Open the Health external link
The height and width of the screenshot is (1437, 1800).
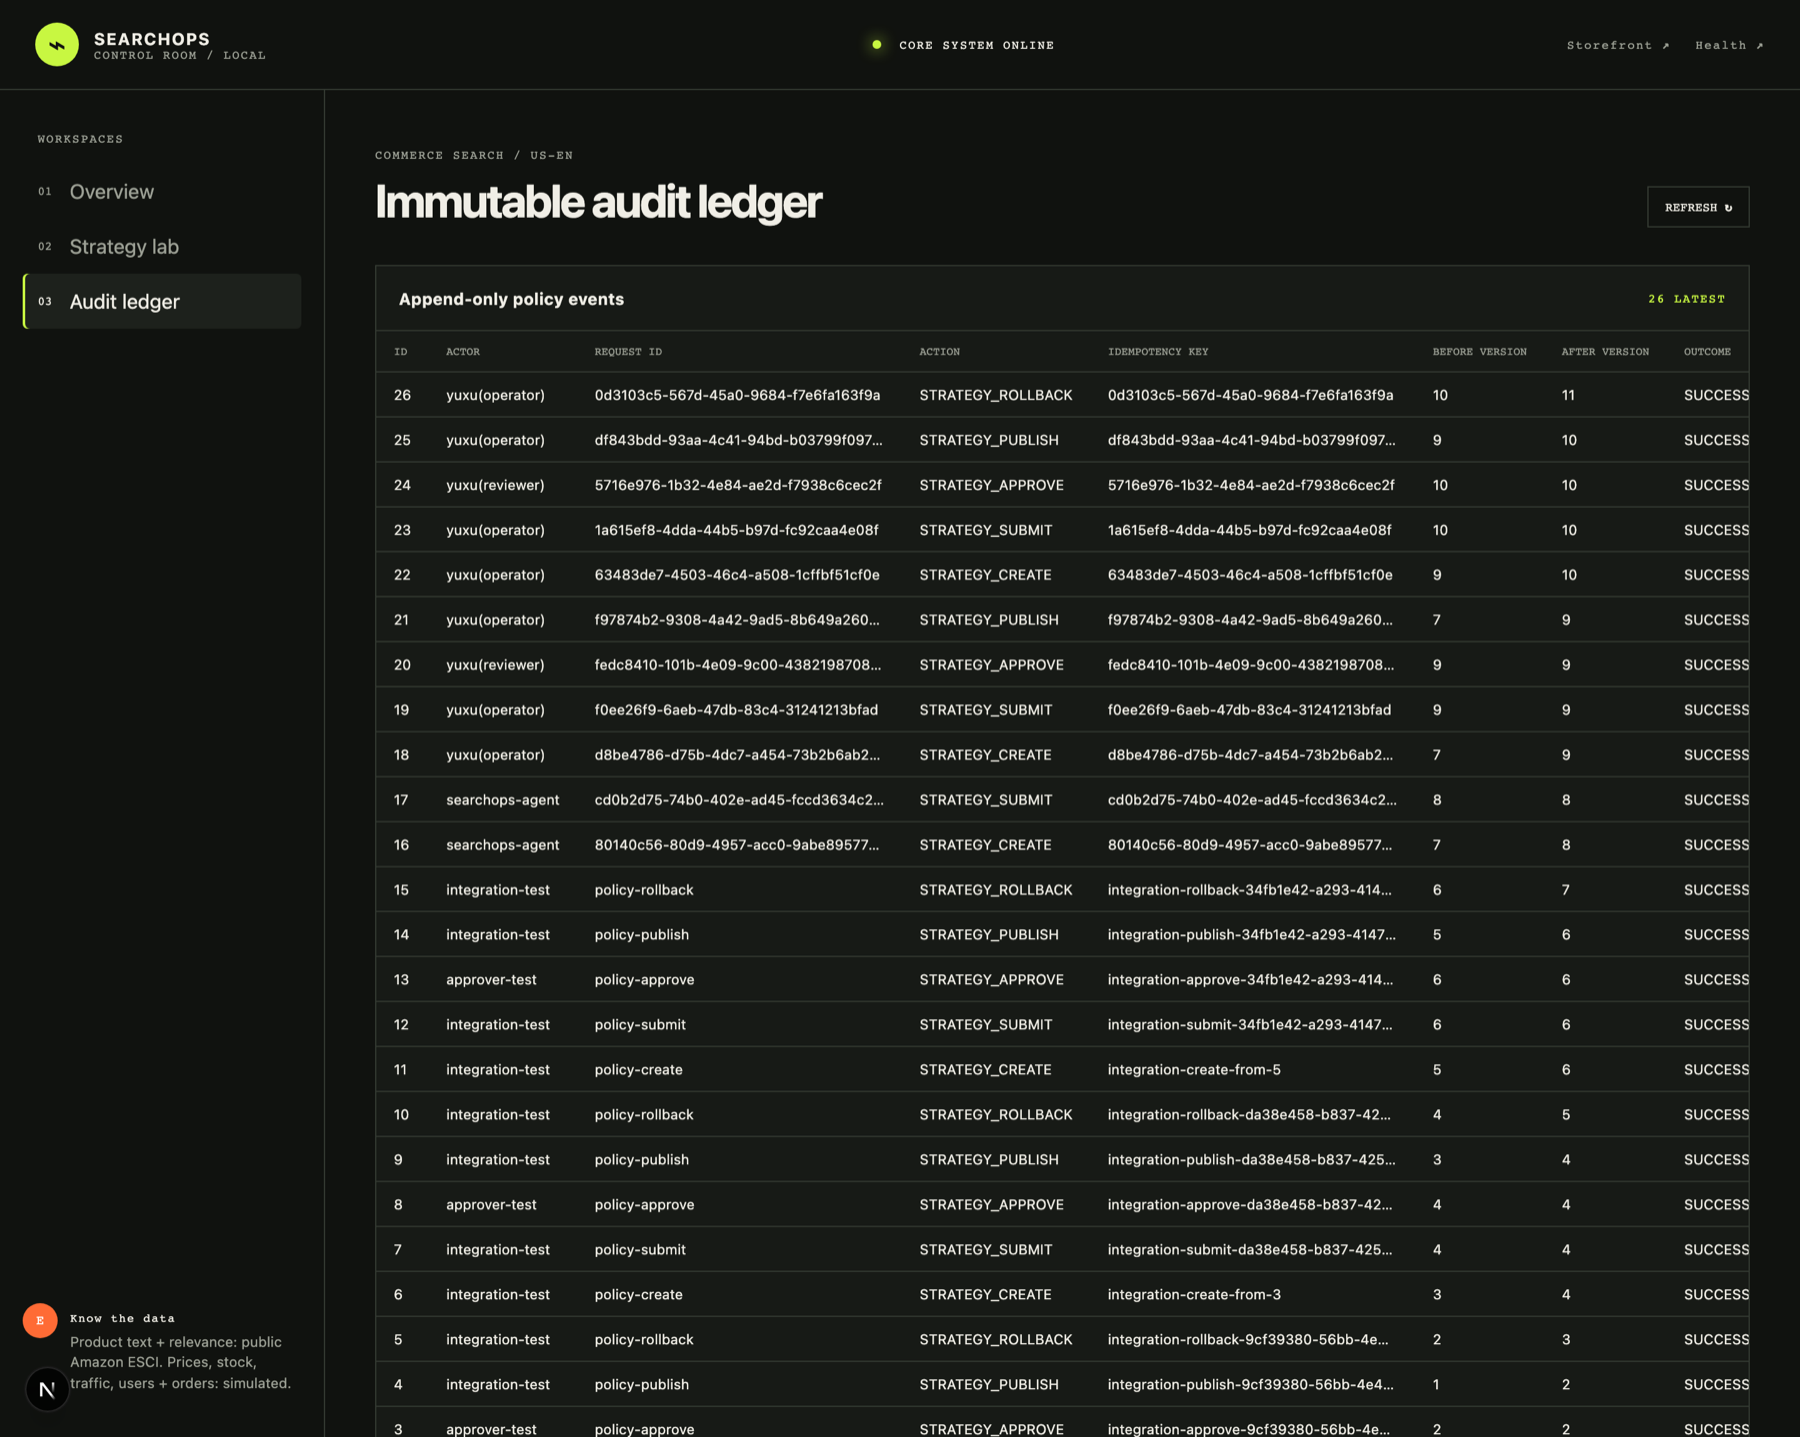point(1729,45)
